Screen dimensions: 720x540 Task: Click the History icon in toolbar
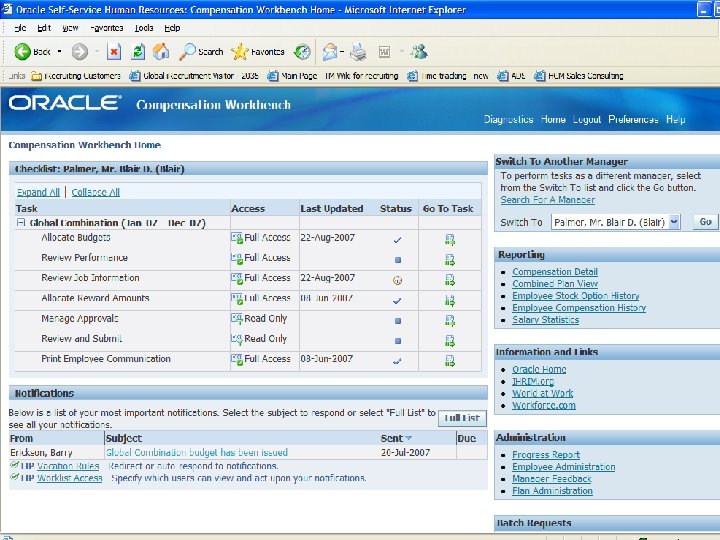point(302,52)
